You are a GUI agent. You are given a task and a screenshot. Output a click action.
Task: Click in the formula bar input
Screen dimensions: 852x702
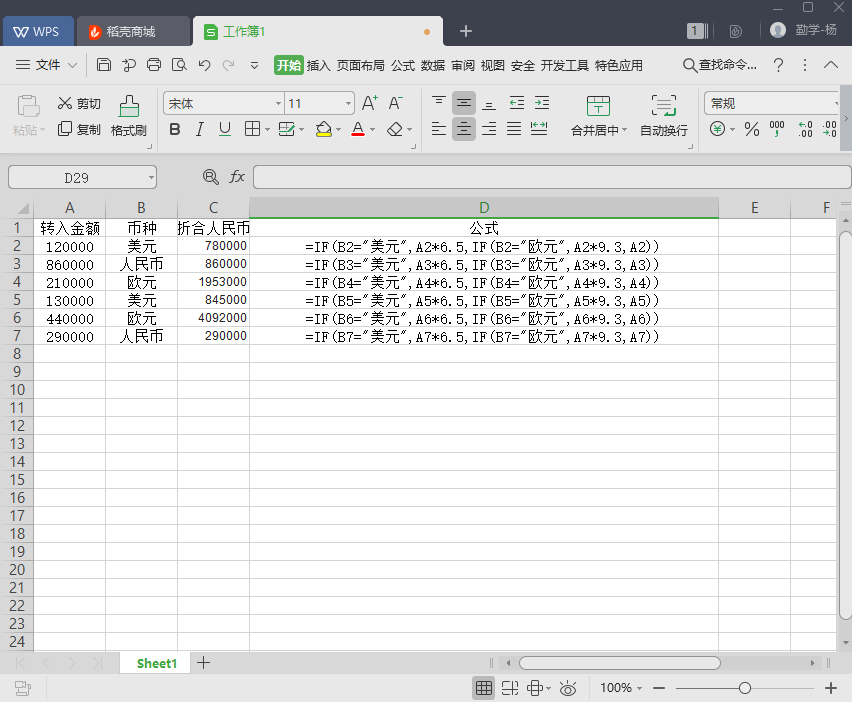click(552, 177)
